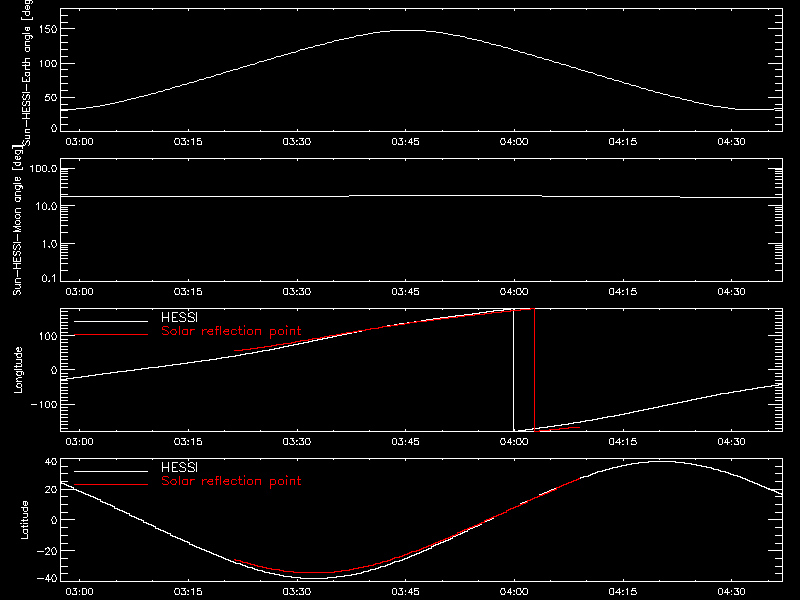Click the 150 tick on Earth angle axis

[47, 30]
